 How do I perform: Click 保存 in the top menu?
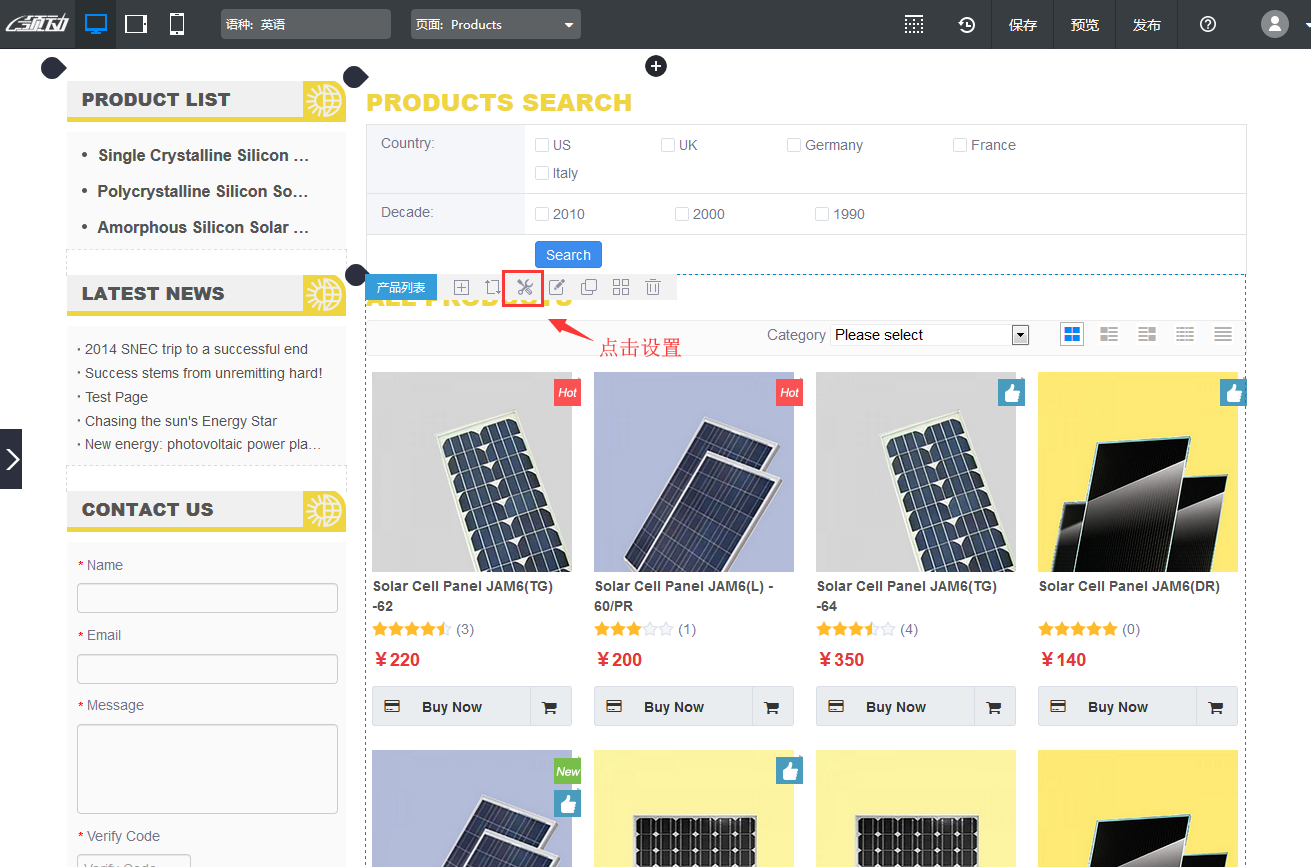click(1023, 25)
